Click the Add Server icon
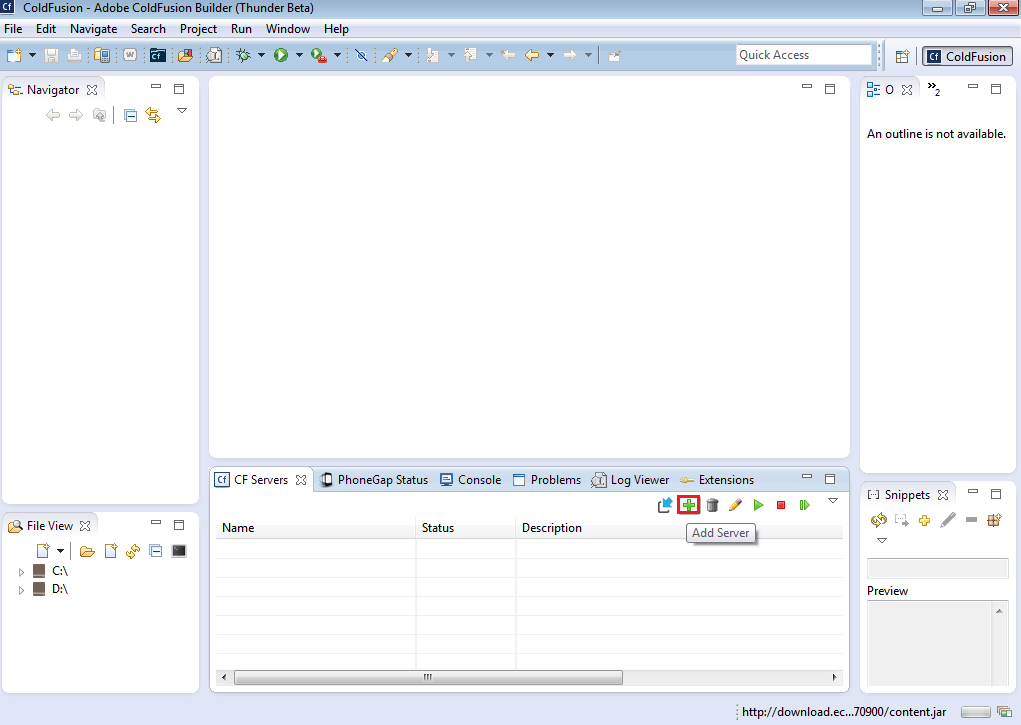 point(688,505)
